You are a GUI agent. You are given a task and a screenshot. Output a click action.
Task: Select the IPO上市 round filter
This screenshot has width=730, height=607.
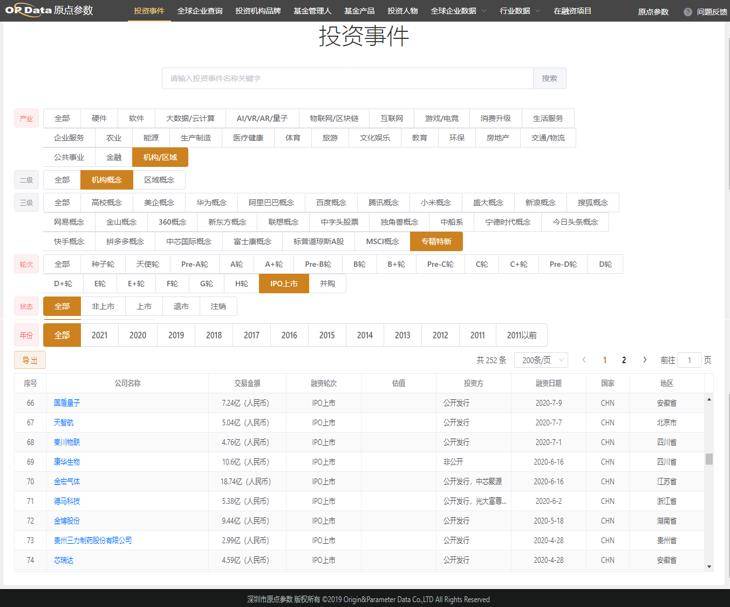282,283
